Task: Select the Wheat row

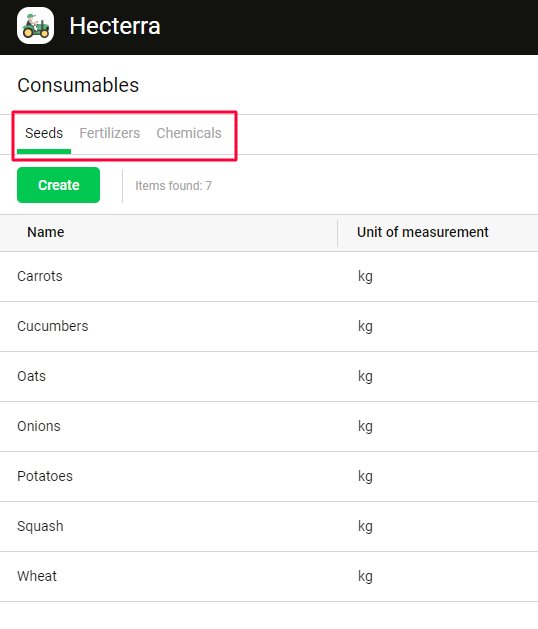Action: pos(269,576)
